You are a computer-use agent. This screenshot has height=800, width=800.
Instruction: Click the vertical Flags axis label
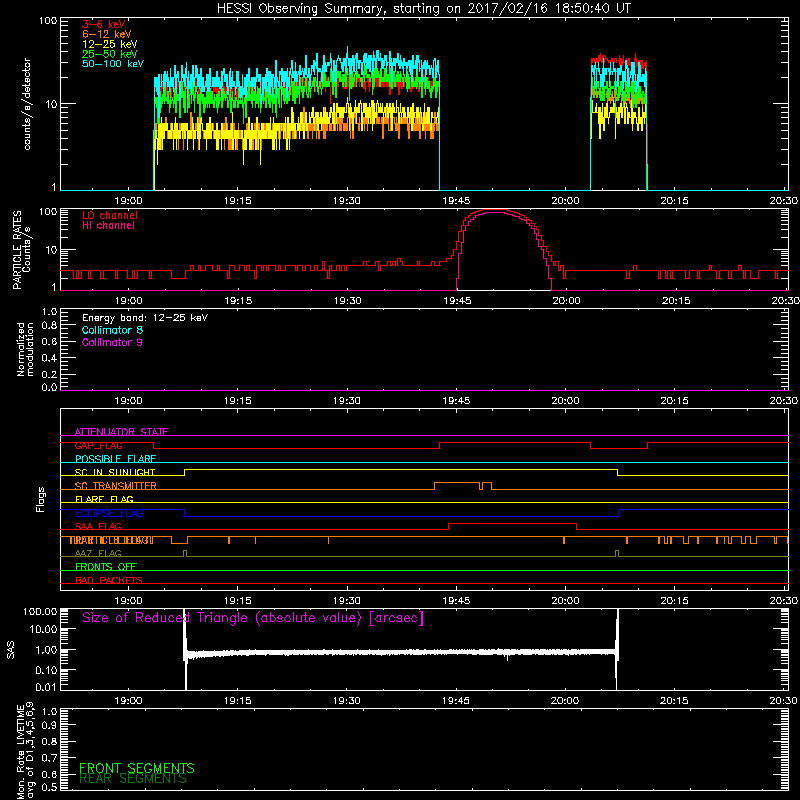(40, 499)
